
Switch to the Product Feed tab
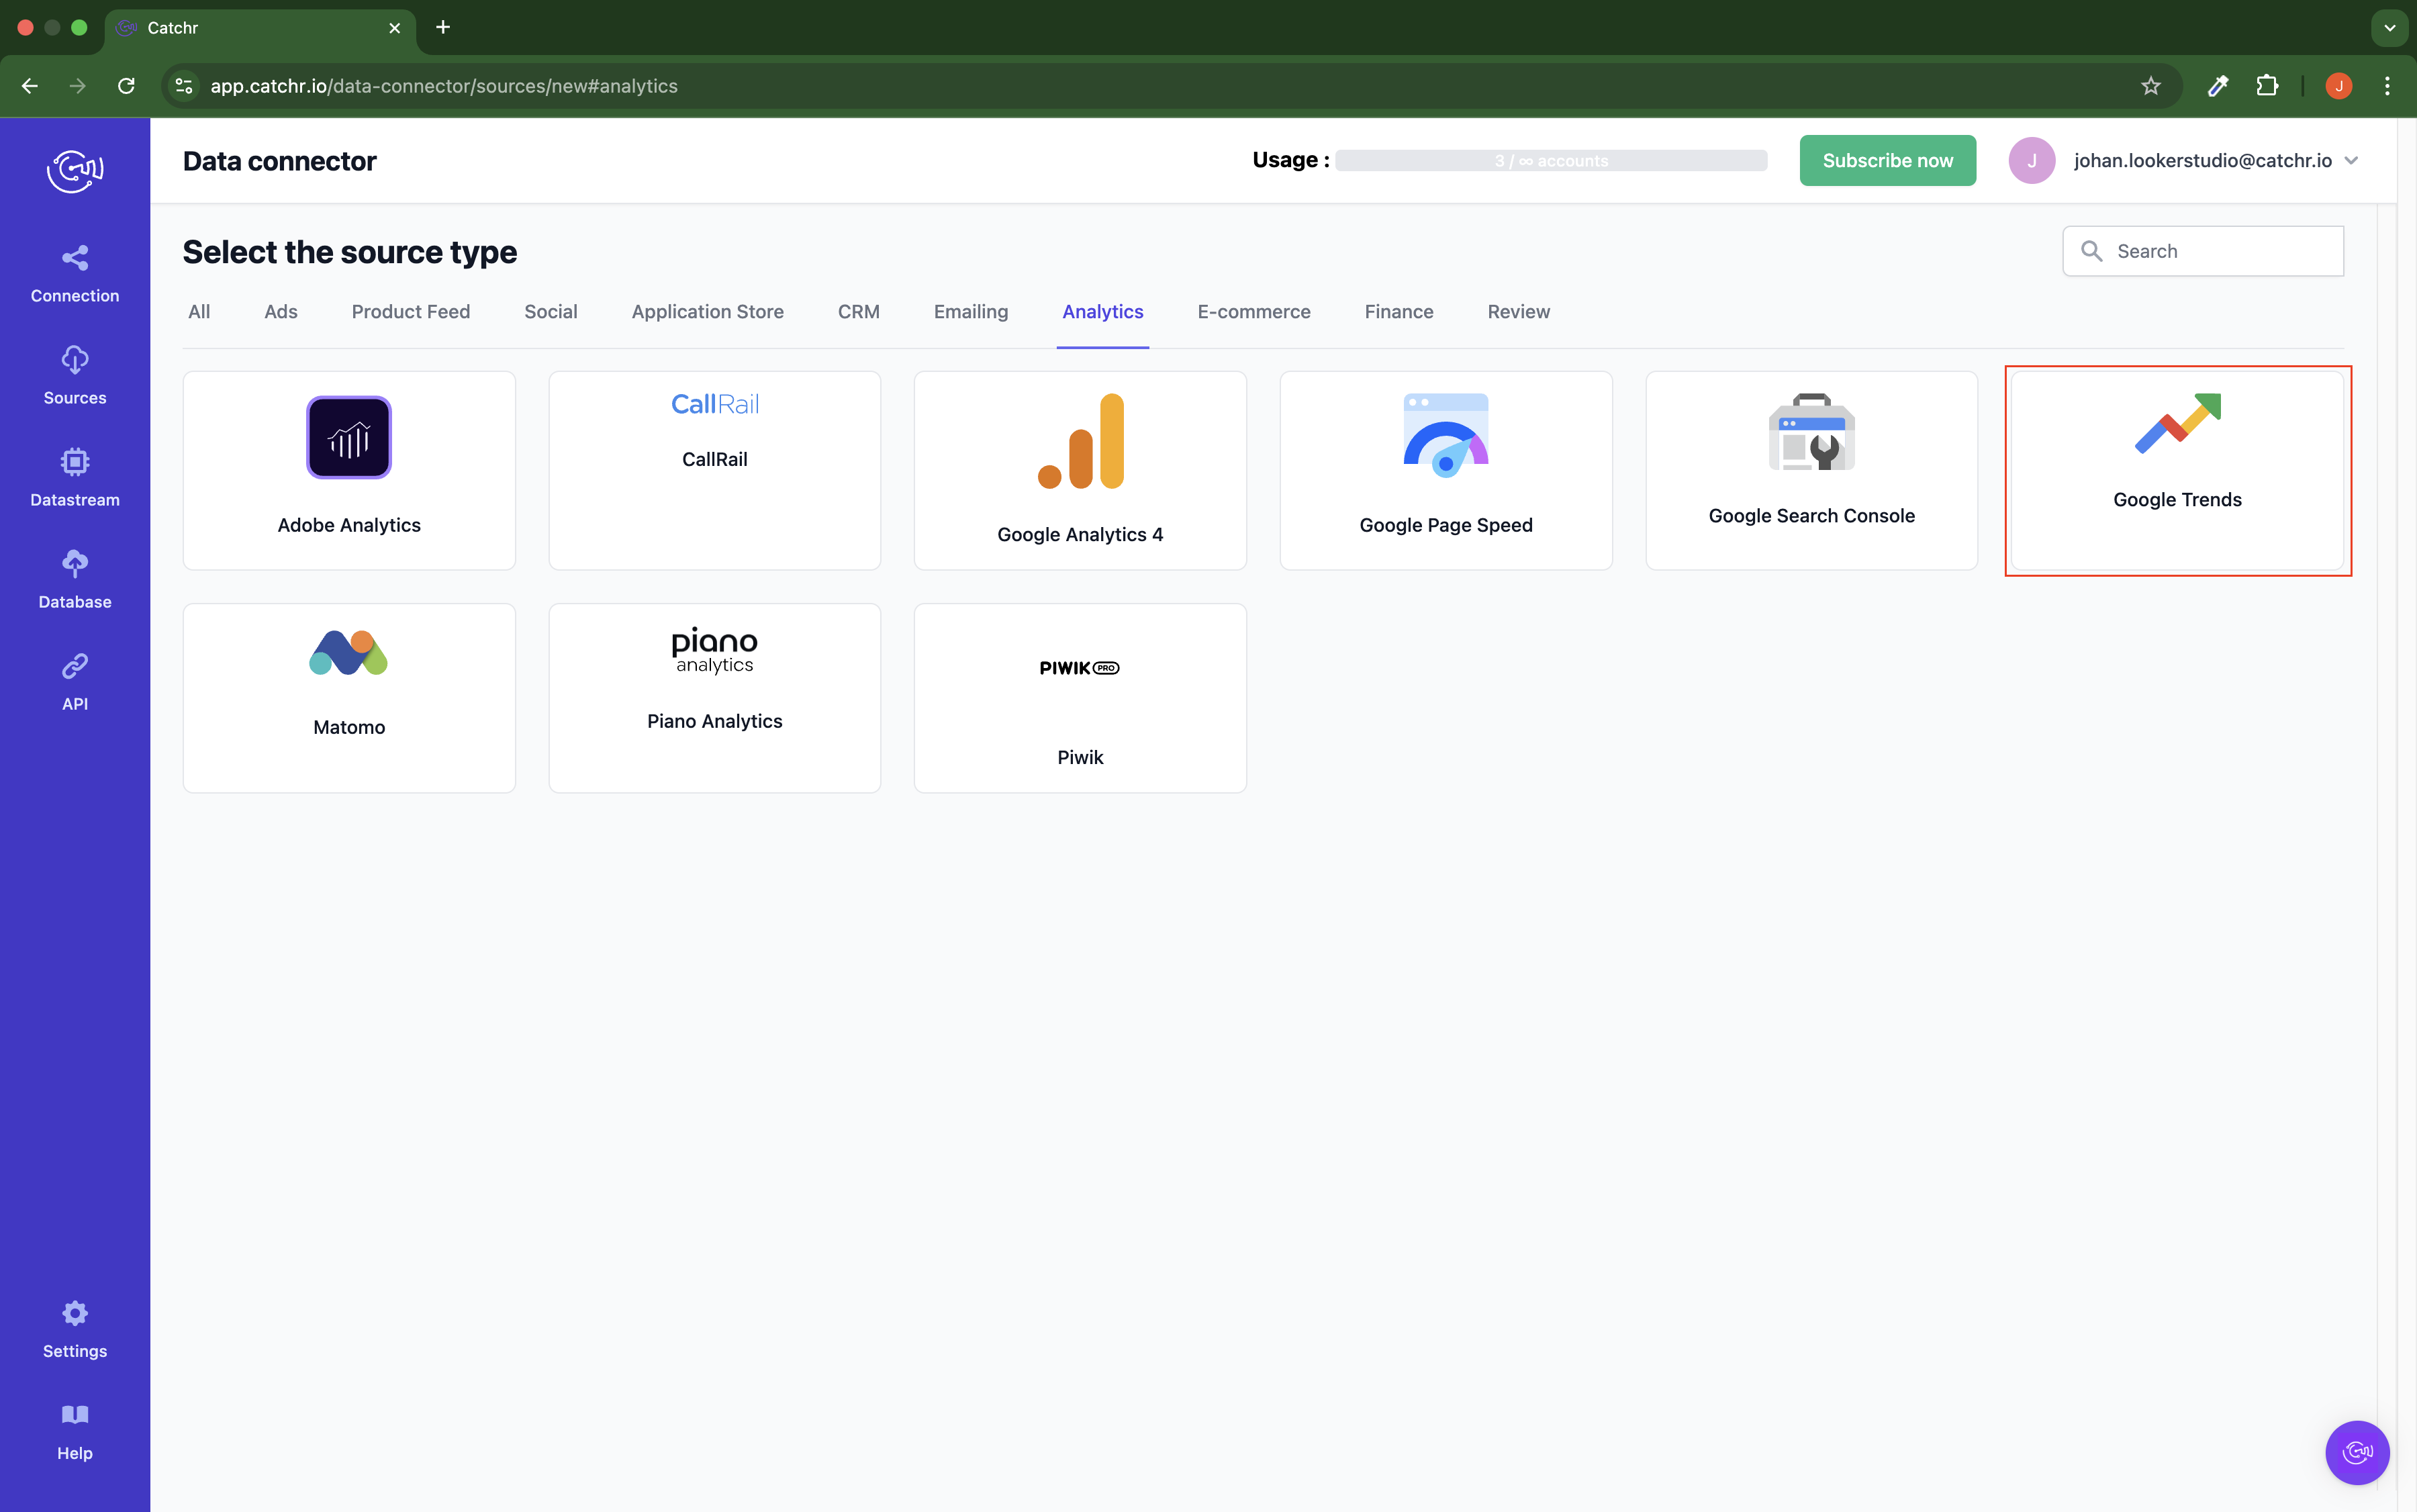[x=411, y=312]
